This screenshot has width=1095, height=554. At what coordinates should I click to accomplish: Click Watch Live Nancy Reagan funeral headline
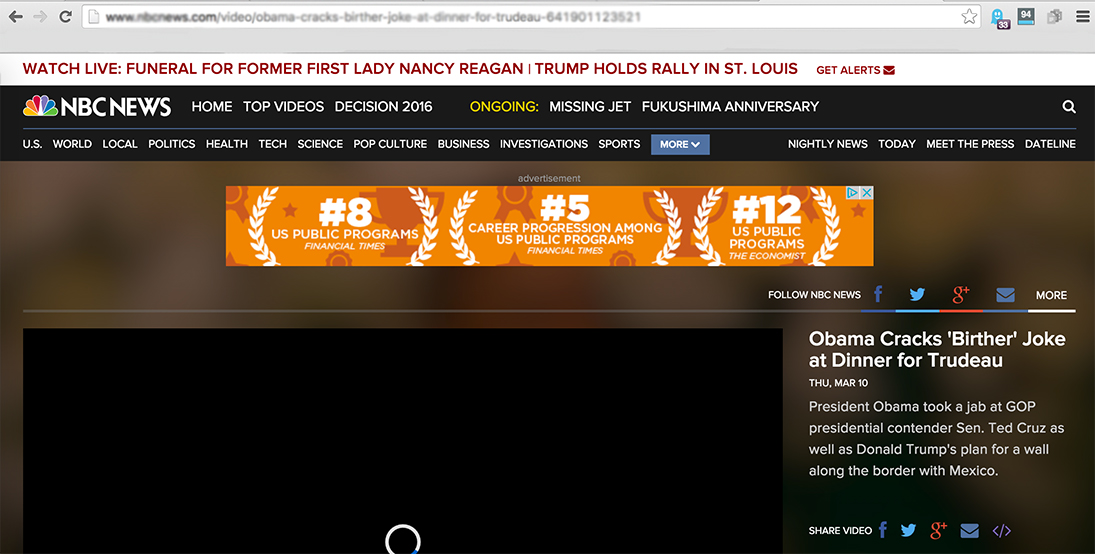(273, 68)
